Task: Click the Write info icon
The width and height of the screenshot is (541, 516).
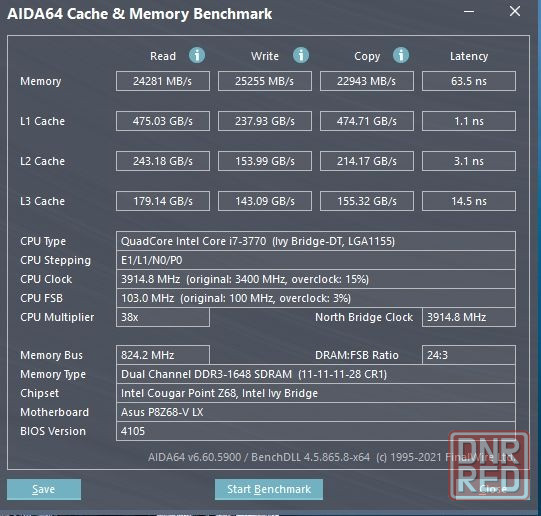Action: [301, 55]
